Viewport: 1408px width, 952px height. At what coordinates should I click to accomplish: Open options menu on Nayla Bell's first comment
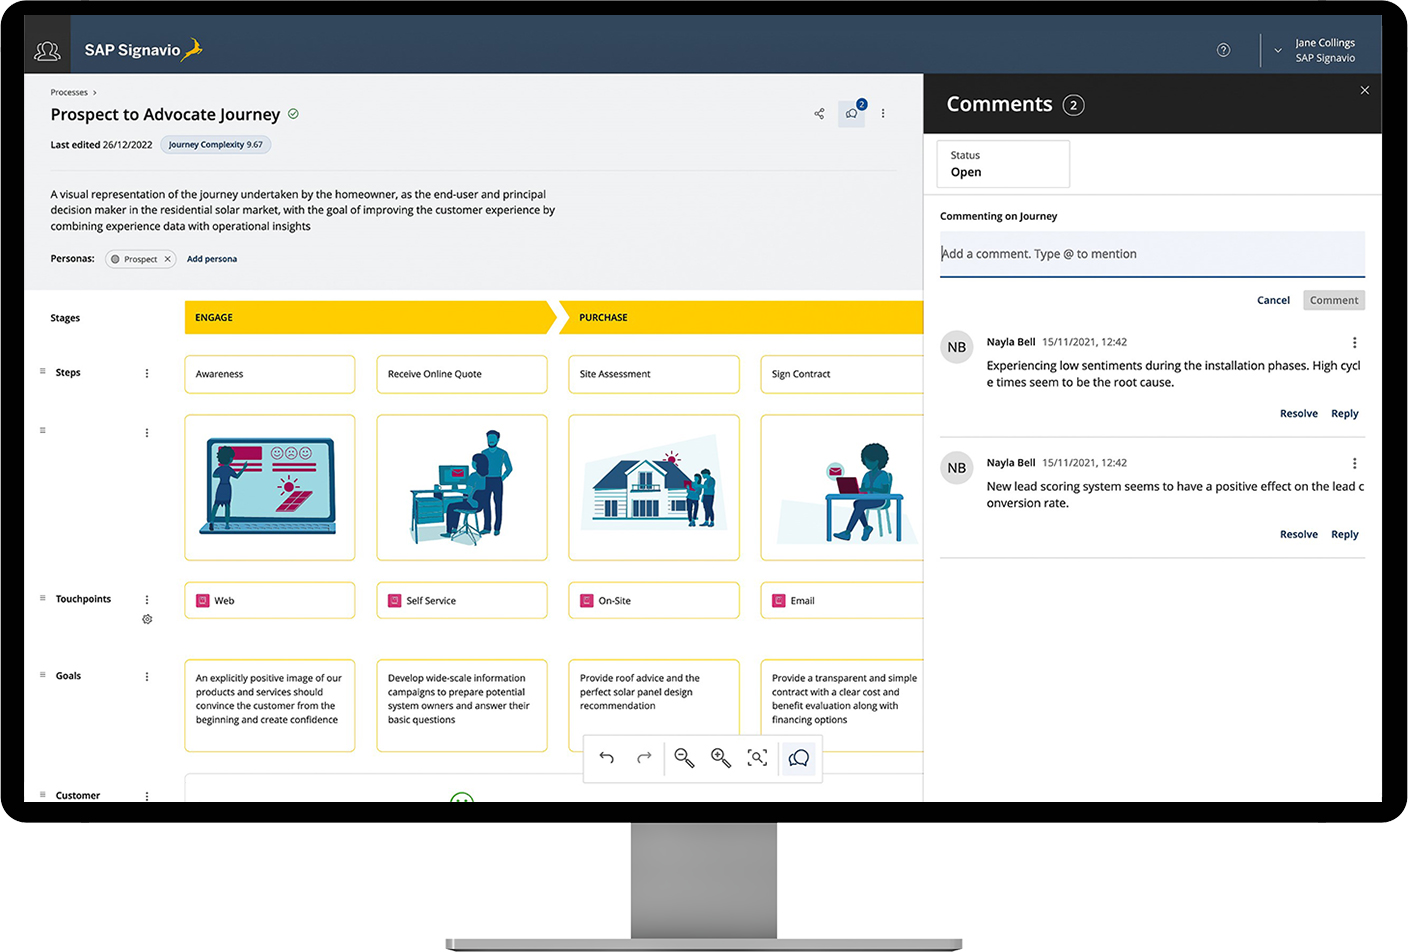click(1355, 341)
